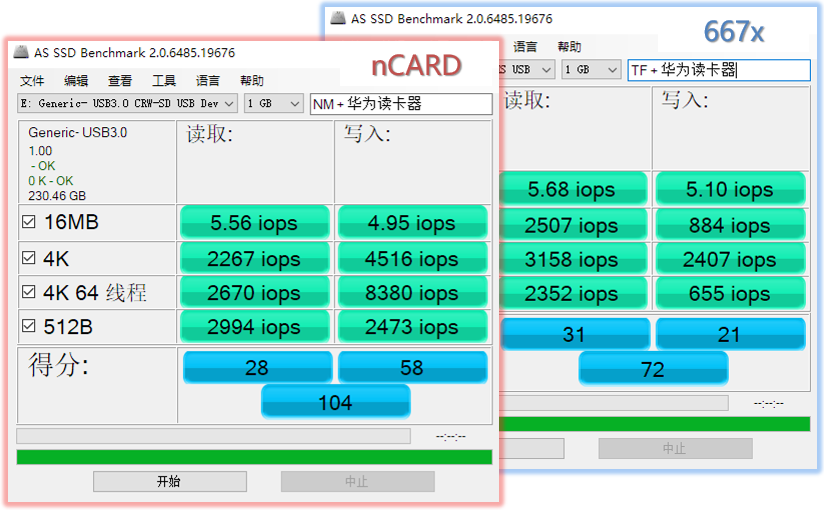The width and height of the screenshot is (824, 510).
Task: Uncheck the 4K test checkbox
Action: (28, 259)
